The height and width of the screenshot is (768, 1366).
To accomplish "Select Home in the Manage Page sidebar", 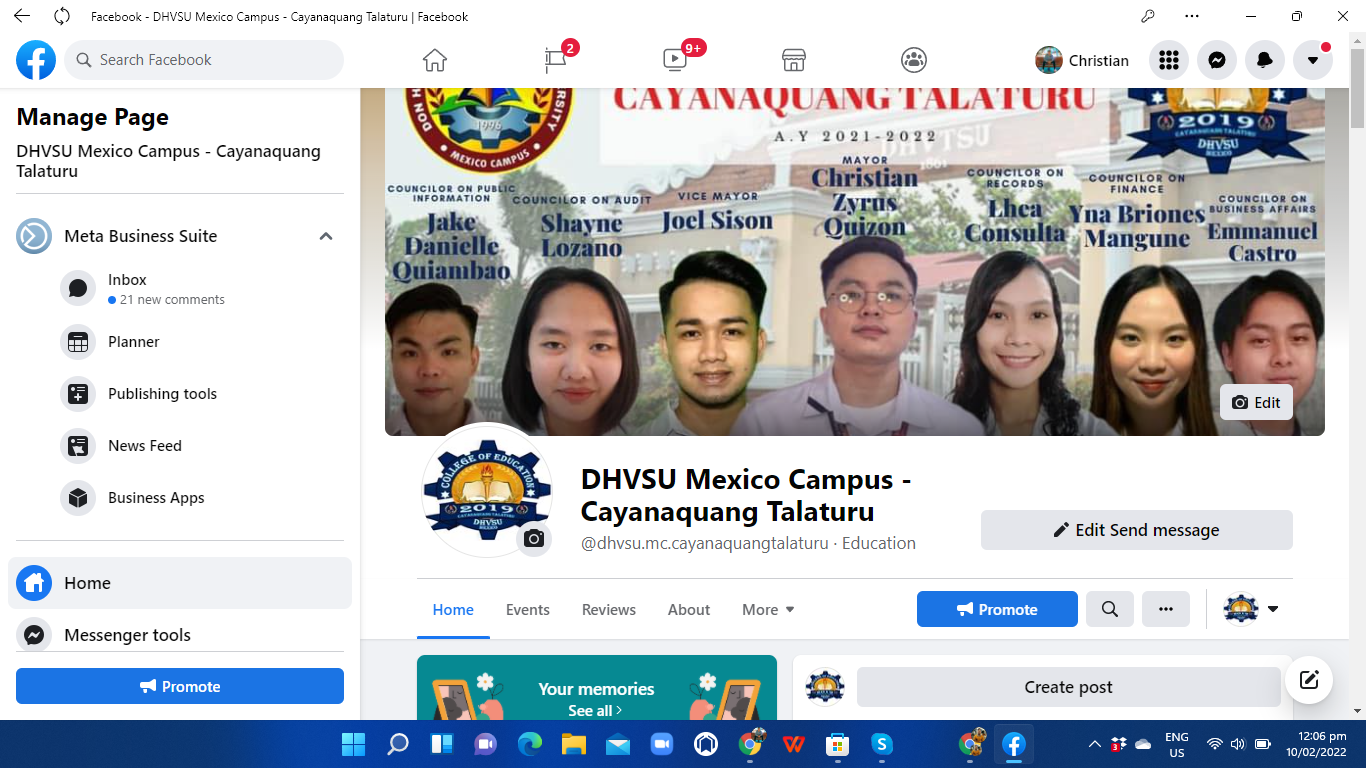I will click(x=180, y=583).
